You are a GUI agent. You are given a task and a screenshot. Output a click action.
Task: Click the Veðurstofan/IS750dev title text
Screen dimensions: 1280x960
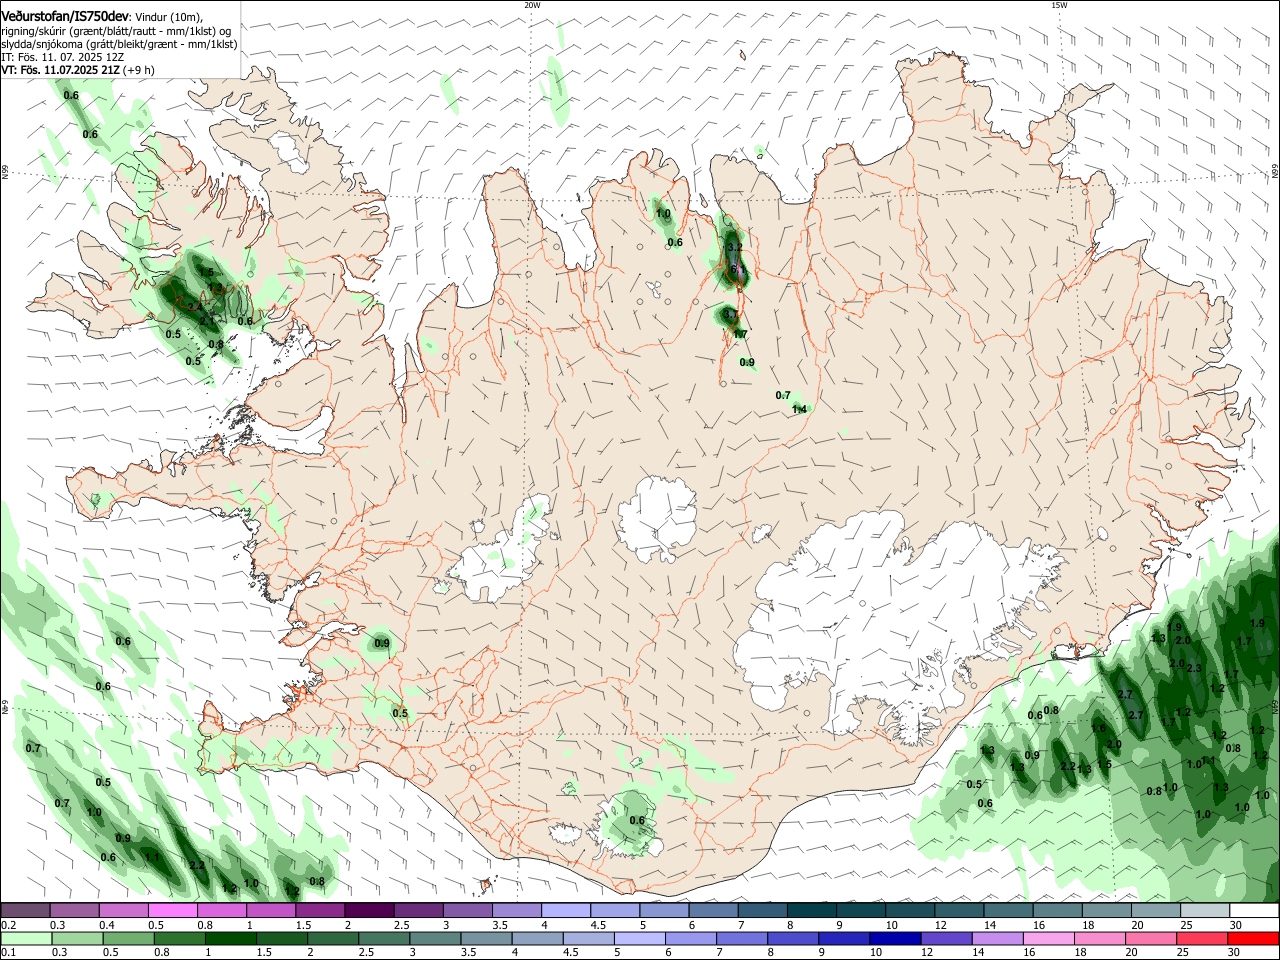[x=64, y=16]
